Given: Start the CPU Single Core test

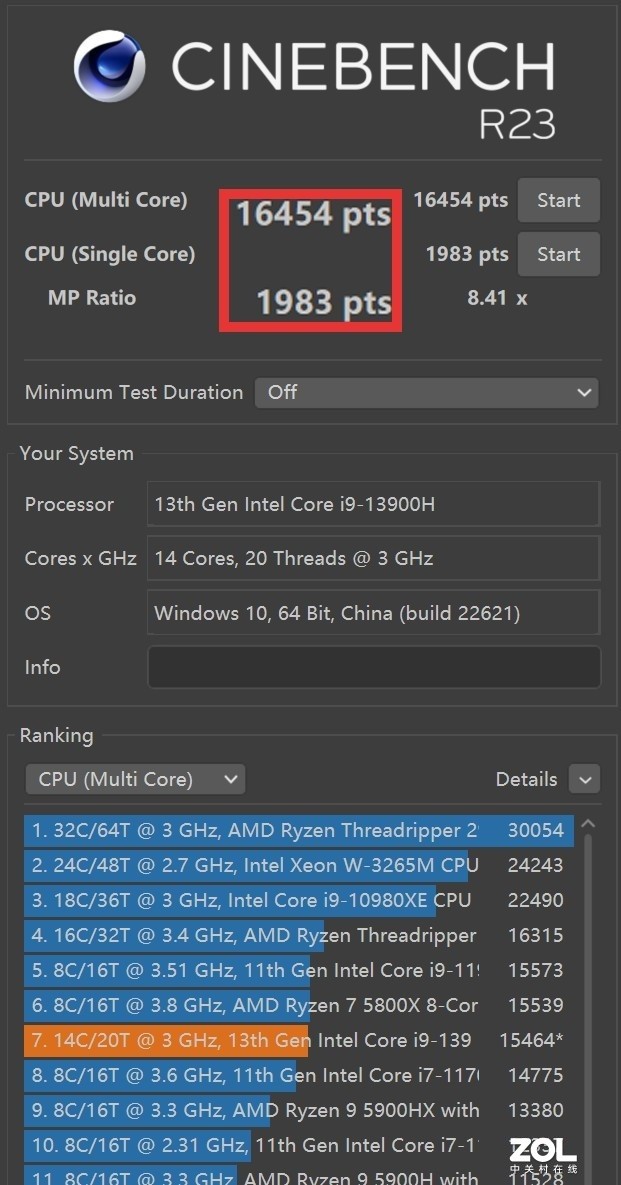Looking at the screenshot, I should pyautogui.click(x=558, y=254).
